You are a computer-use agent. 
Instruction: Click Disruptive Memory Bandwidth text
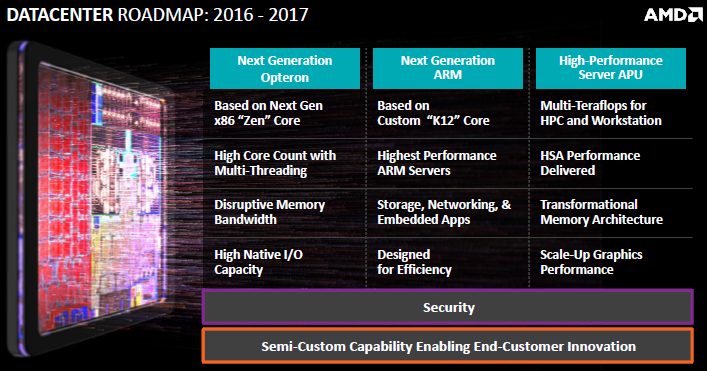[x=269, y=212]
